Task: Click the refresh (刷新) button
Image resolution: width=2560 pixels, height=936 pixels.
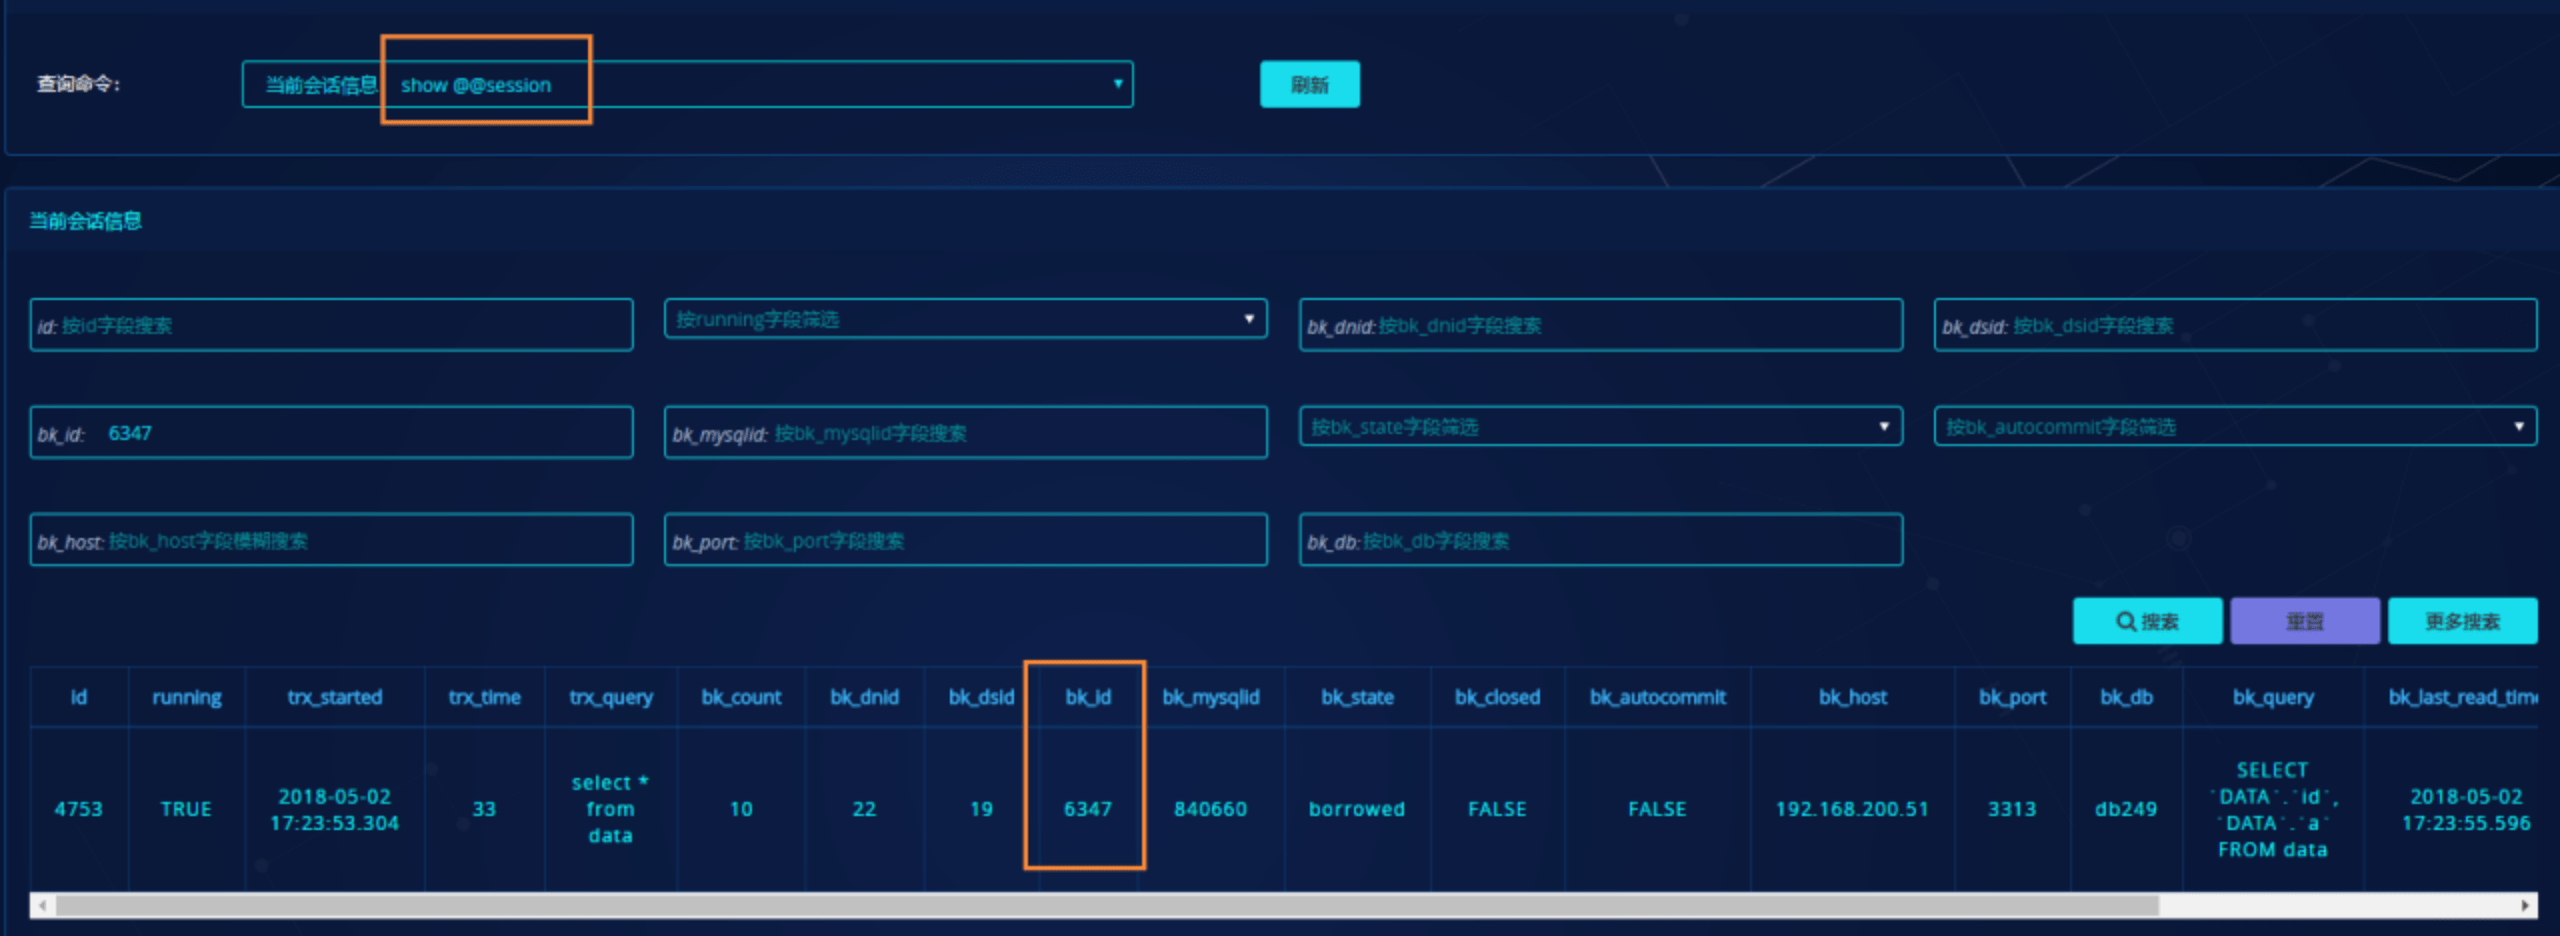Action: 1309,85
